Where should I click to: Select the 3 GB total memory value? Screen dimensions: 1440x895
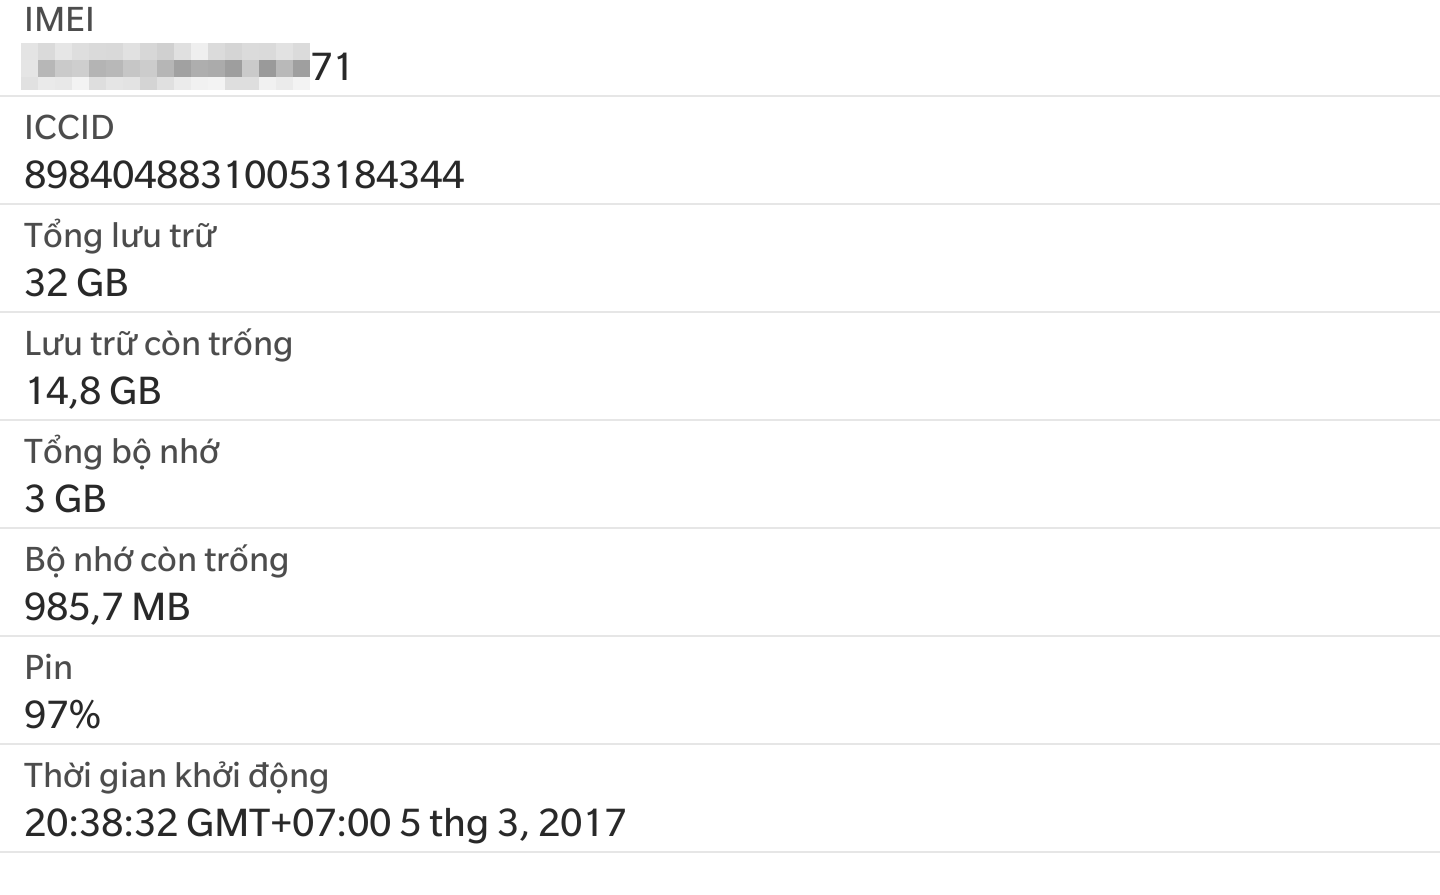point(65,499)
